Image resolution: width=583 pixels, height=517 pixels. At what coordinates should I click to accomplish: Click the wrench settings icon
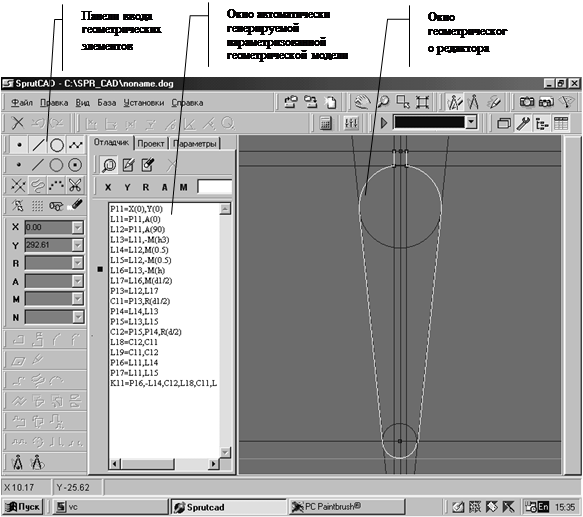point(523,123)
